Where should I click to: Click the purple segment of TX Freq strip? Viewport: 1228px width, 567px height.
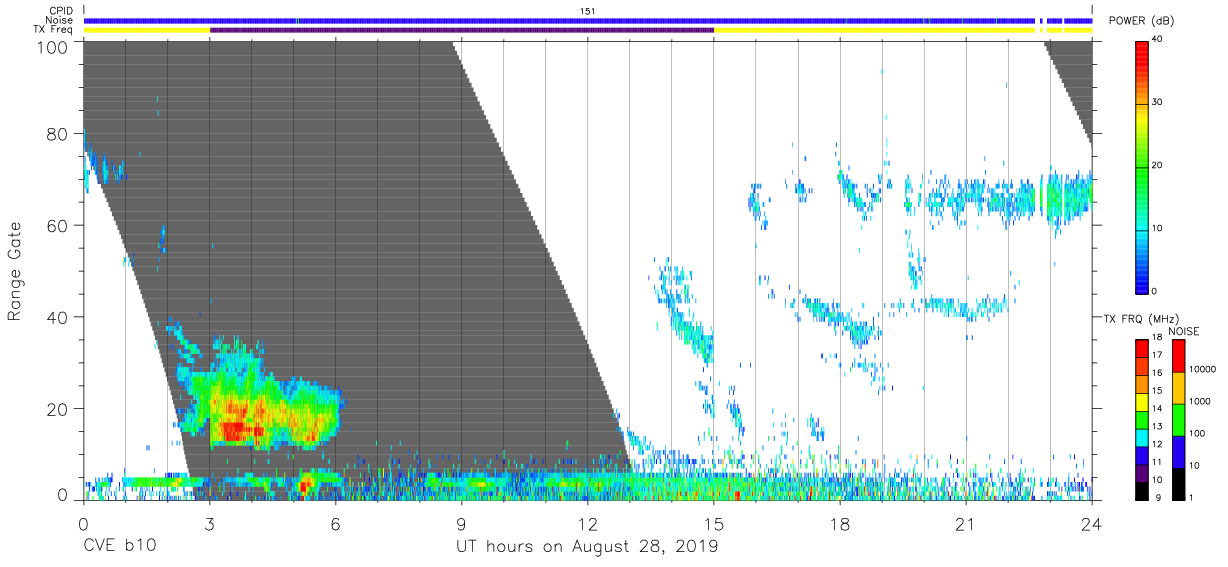[x=462, y=30]
